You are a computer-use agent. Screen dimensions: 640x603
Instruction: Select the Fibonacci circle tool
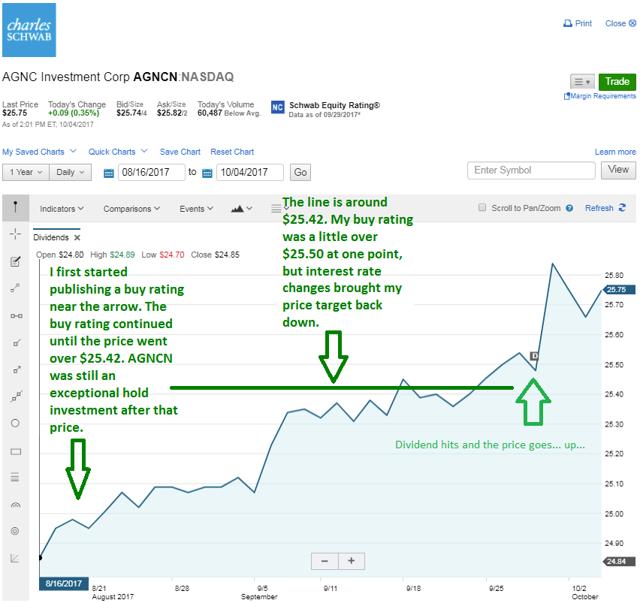point(15,531)
